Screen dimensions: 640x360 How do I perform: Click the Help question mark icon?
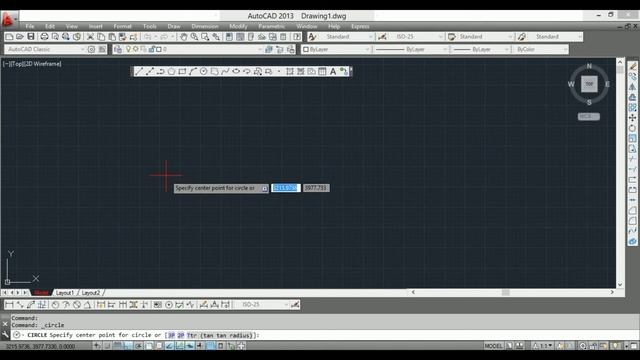297,37
